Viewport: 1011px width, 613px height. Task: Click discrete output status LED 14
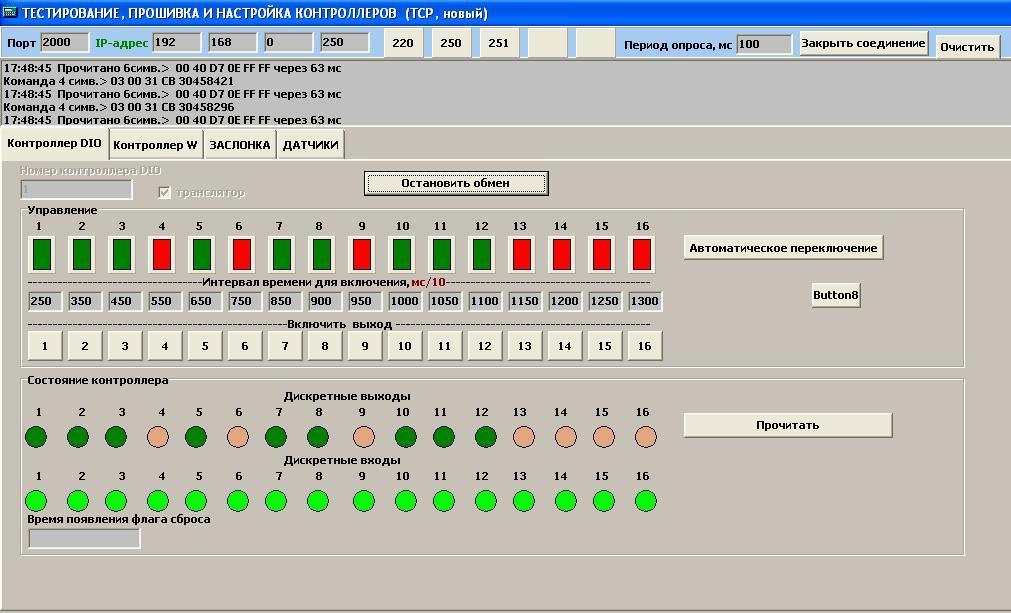(565, 437)
